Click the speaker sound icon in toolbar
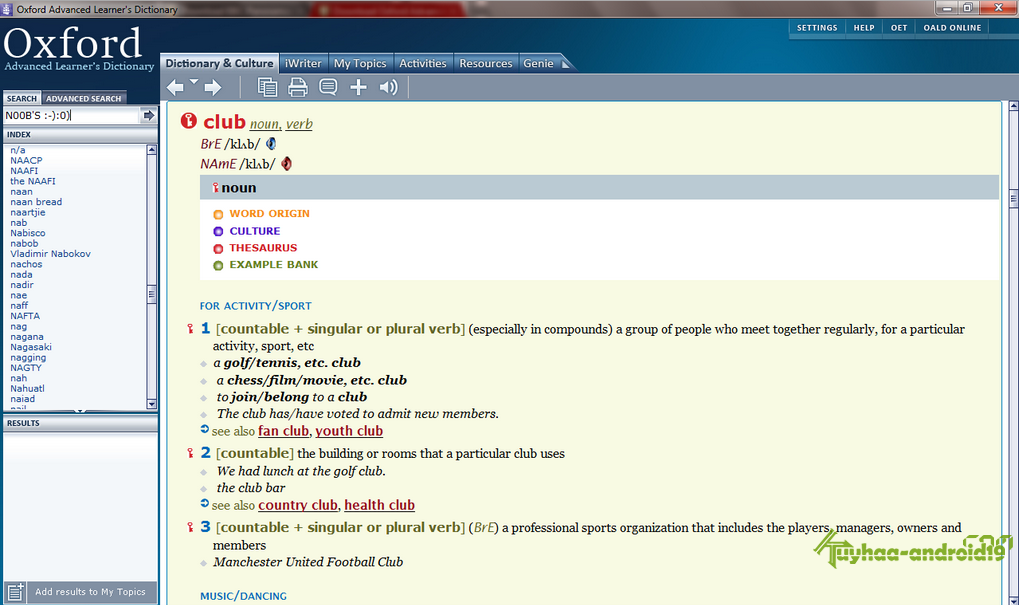 tap(388, 87)
